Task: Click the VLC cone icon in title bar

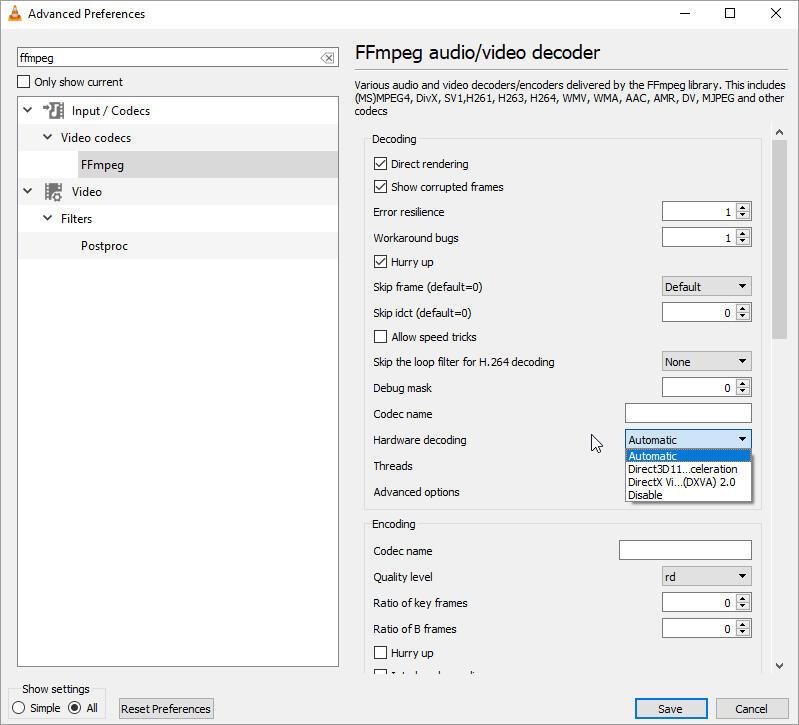Action: [15, 14]
